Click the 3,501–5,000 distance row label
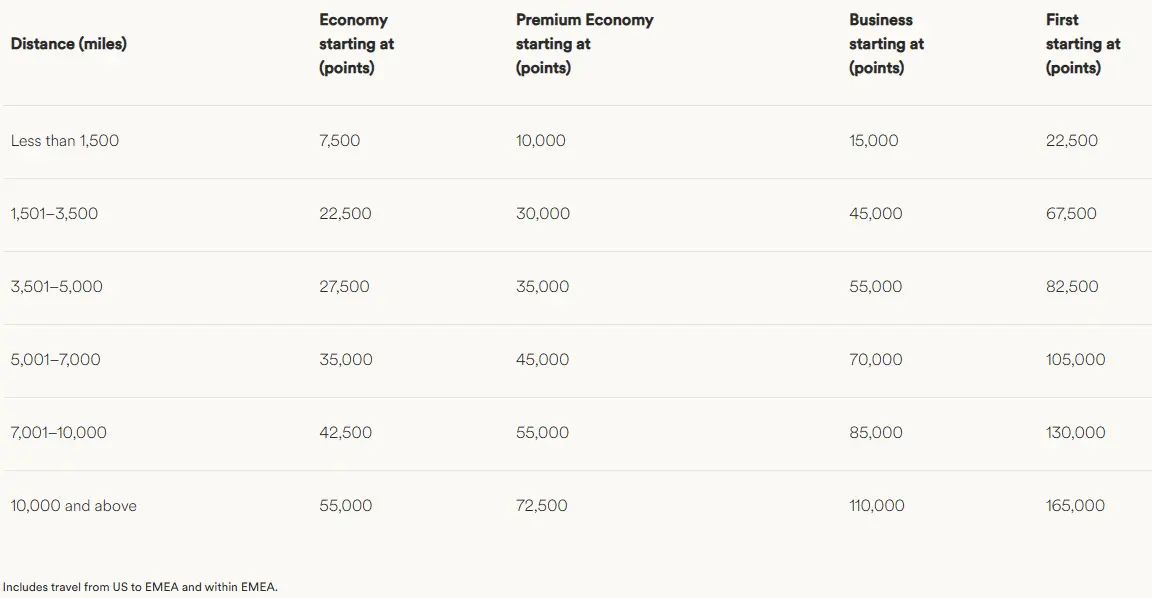Viewport: 1152px width, 598px height. tap(57, 287)
